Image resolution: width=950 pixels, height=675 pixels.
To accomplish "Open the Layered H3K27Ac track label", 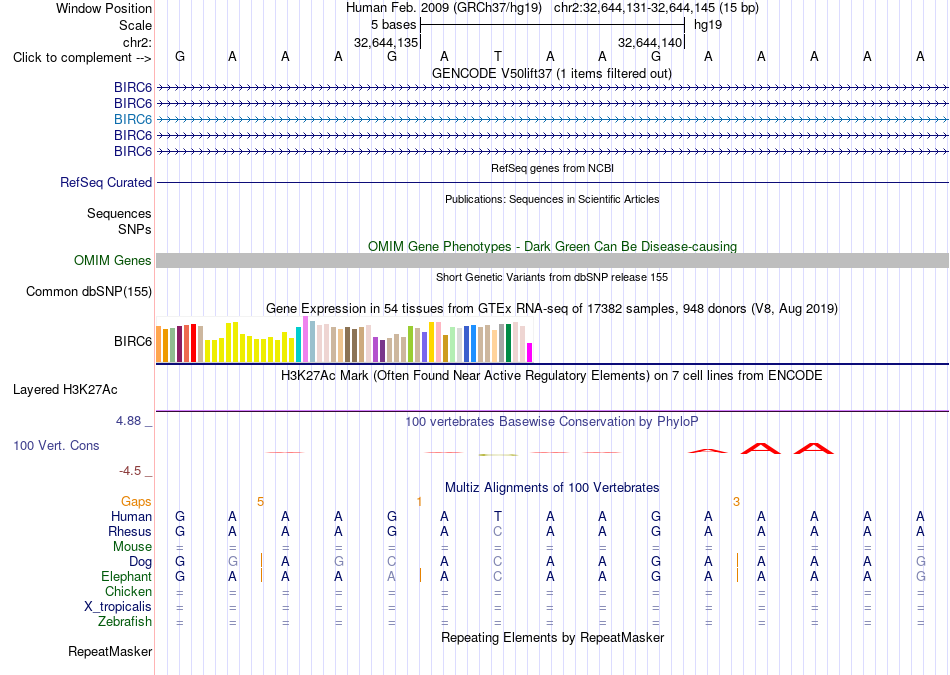I will (65, 390).
